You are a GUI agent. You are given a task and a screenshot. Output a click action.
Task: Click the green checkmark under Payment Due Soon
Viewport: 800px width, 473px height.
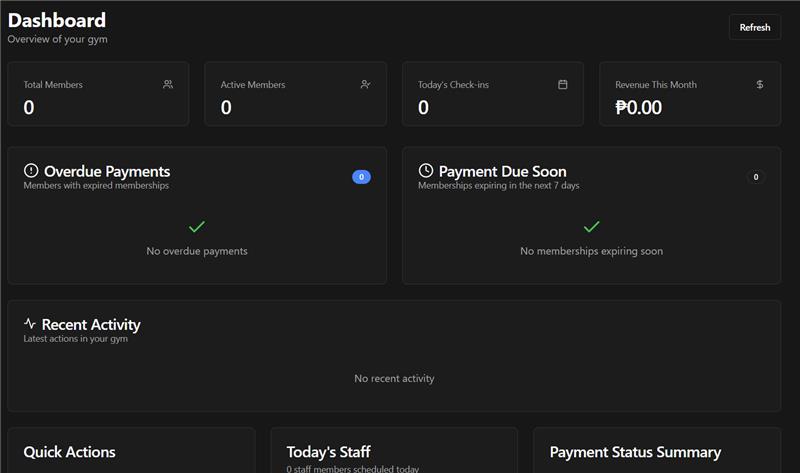(591, 227)
